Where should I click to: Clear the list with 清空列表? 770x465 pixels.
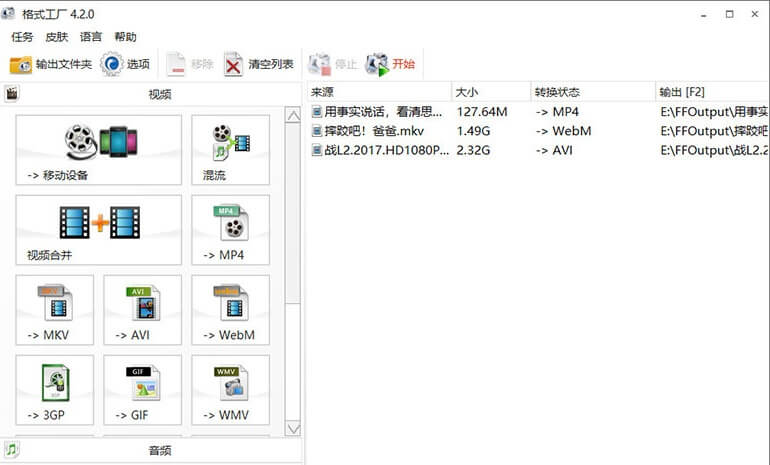tap(259, 64)
